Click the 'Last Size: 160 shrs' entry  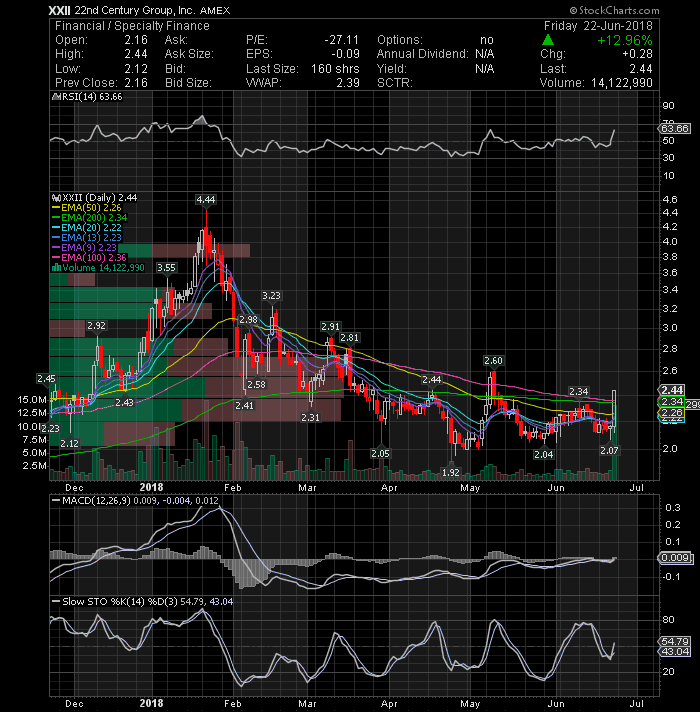[302, 69]
